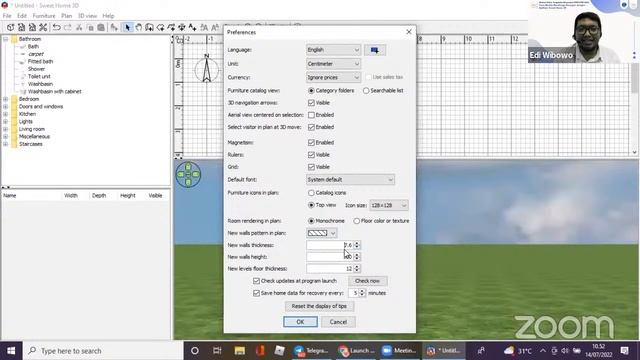Open the Help menu
Viewport: 640px width, 360px height.
point(108,16)
